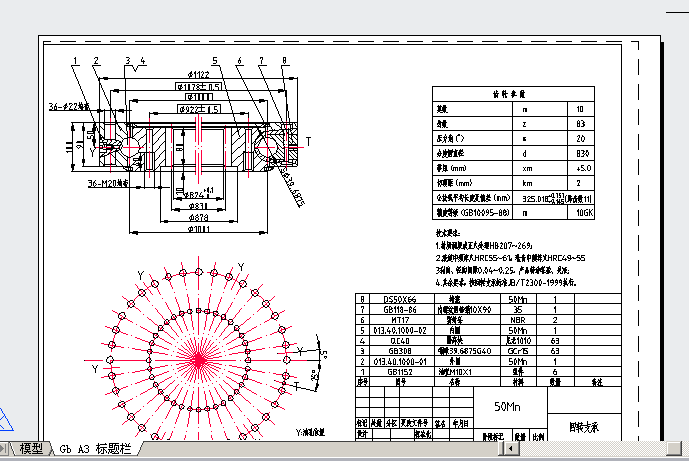689x461 pixels.
Task: Click the 325.018 span value in gear table
Action: (x=536, y=199)
